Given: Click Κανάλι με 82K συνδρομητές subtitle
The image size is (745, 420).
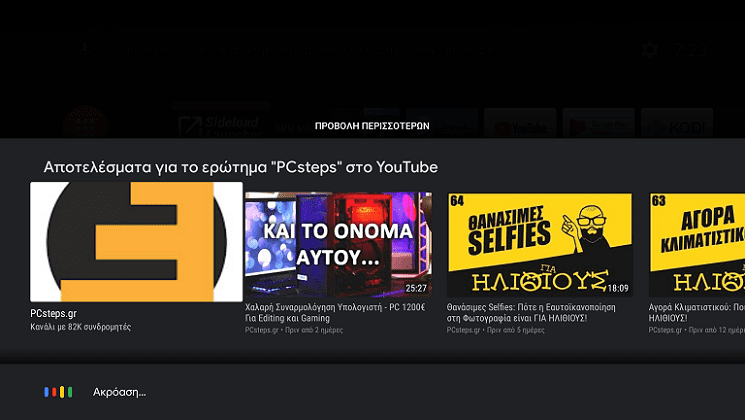Looking at the screenshot, I should 81,327.
